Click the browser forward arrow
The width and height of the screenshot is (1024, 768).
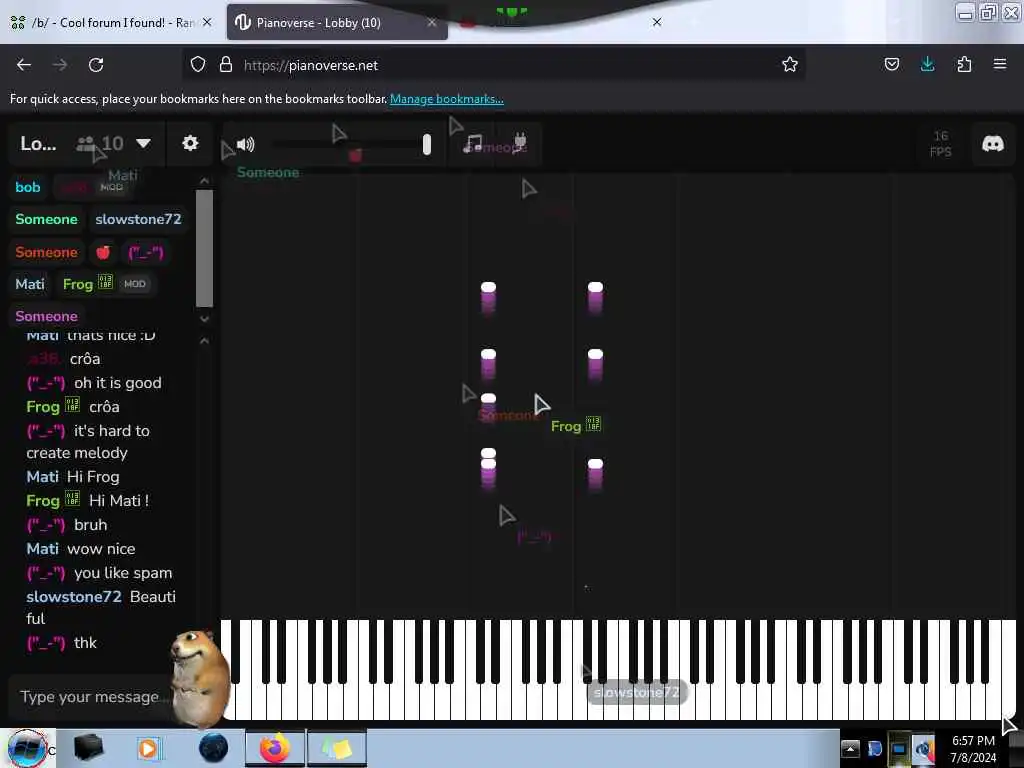click(59, 65)
